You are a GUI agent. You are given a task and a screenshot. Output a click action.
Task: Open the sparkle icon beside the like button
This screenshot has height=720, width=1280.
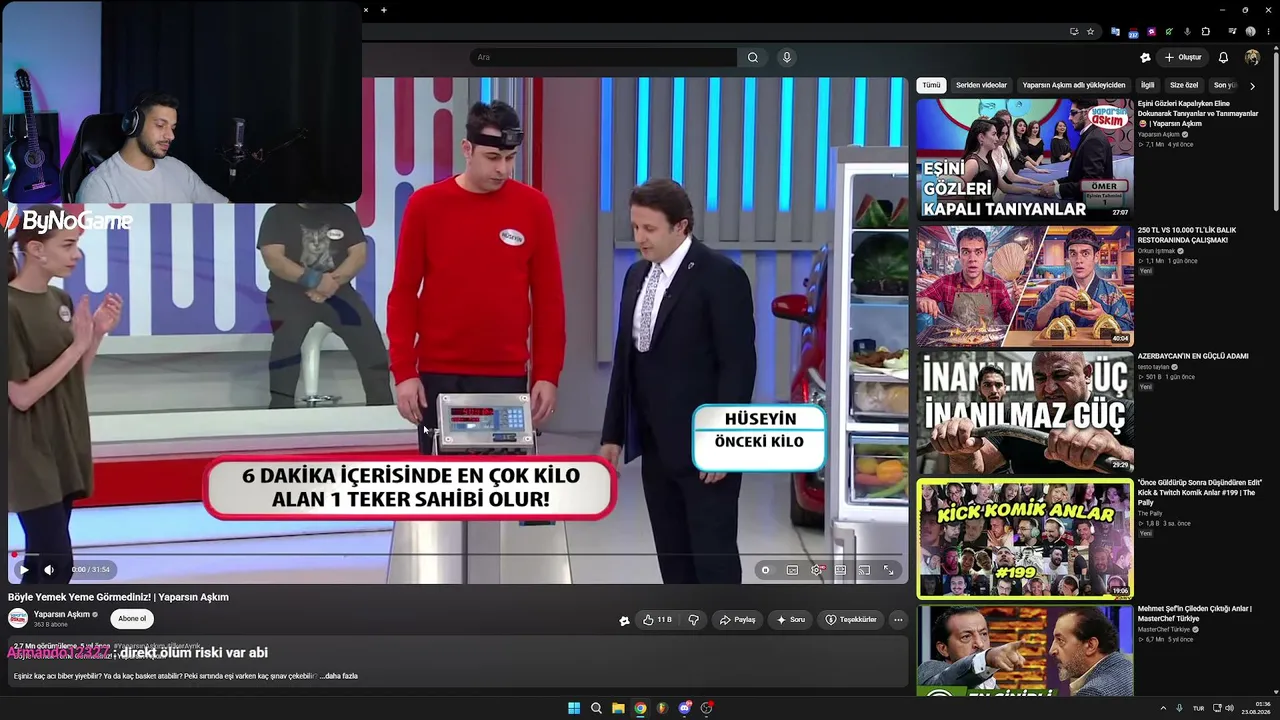(x=624, y=620)
